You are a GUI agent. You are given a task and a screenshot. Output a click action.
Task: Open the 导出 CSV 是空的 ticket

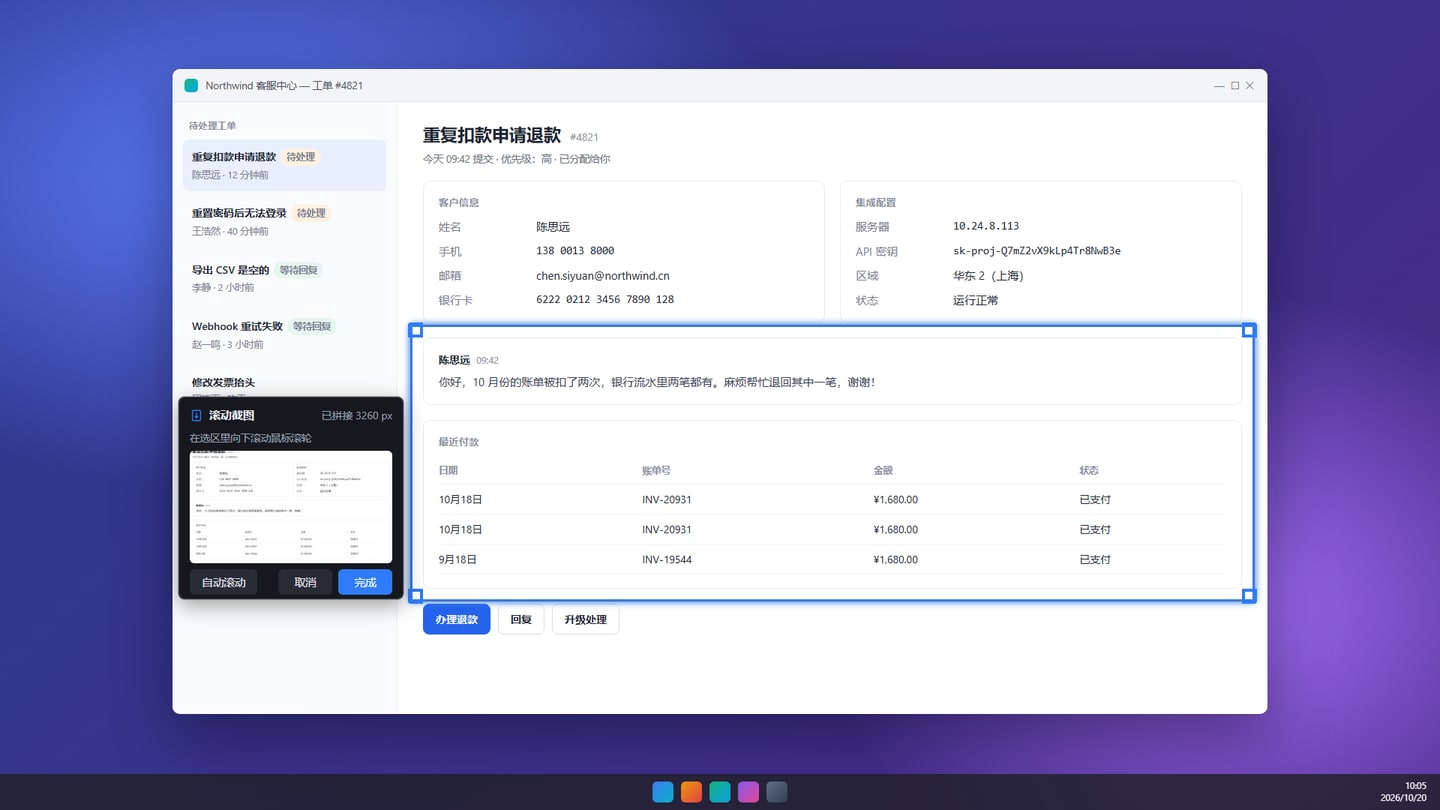[284, 278]
